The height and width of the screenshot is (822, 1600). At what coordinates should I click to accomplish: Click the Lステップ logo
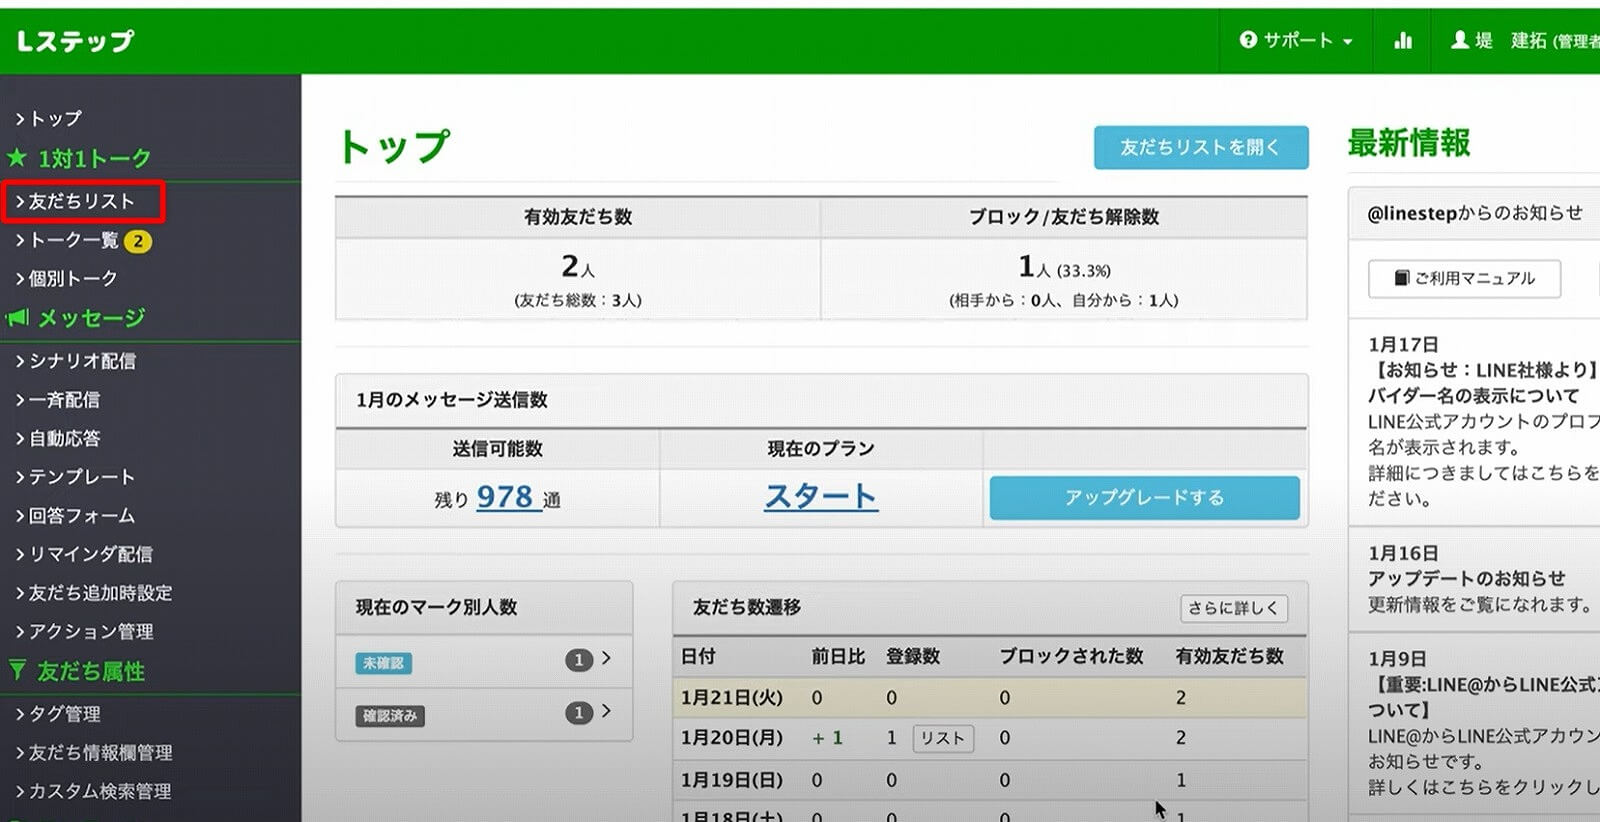(75, 41)
